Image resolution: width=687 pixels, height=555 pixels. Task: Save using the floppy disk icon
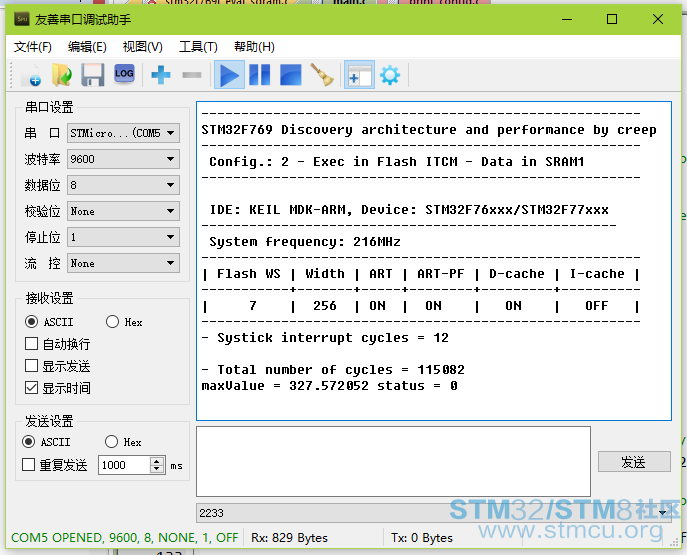(93, 75)
